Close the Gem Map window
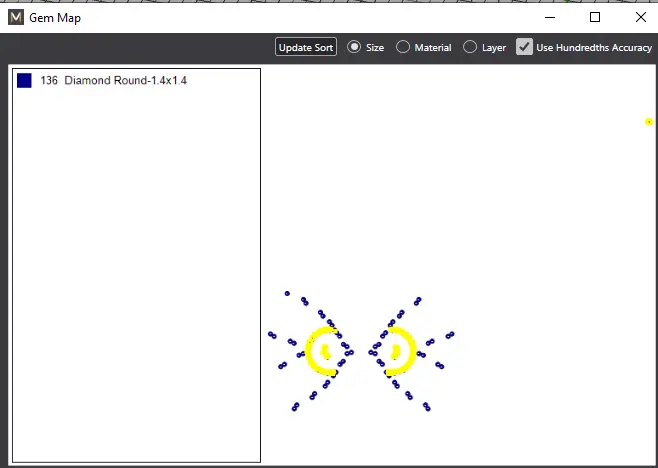The height and width of the screenshot is (468, 658). pyautogui.click(x=639, y=17)
